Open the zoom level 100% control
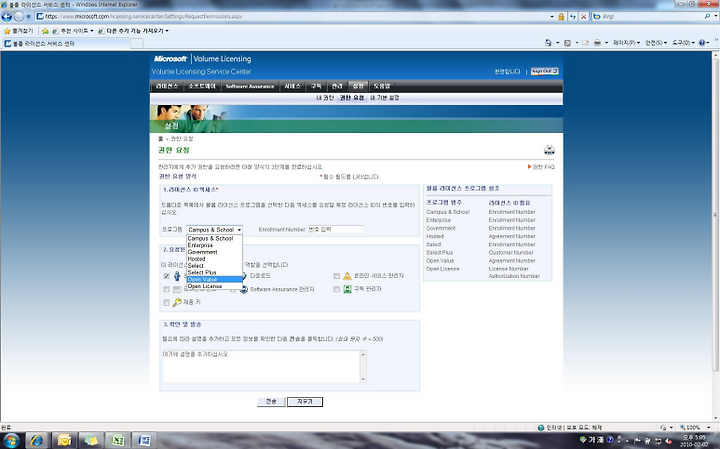 (x=694, y=427)
